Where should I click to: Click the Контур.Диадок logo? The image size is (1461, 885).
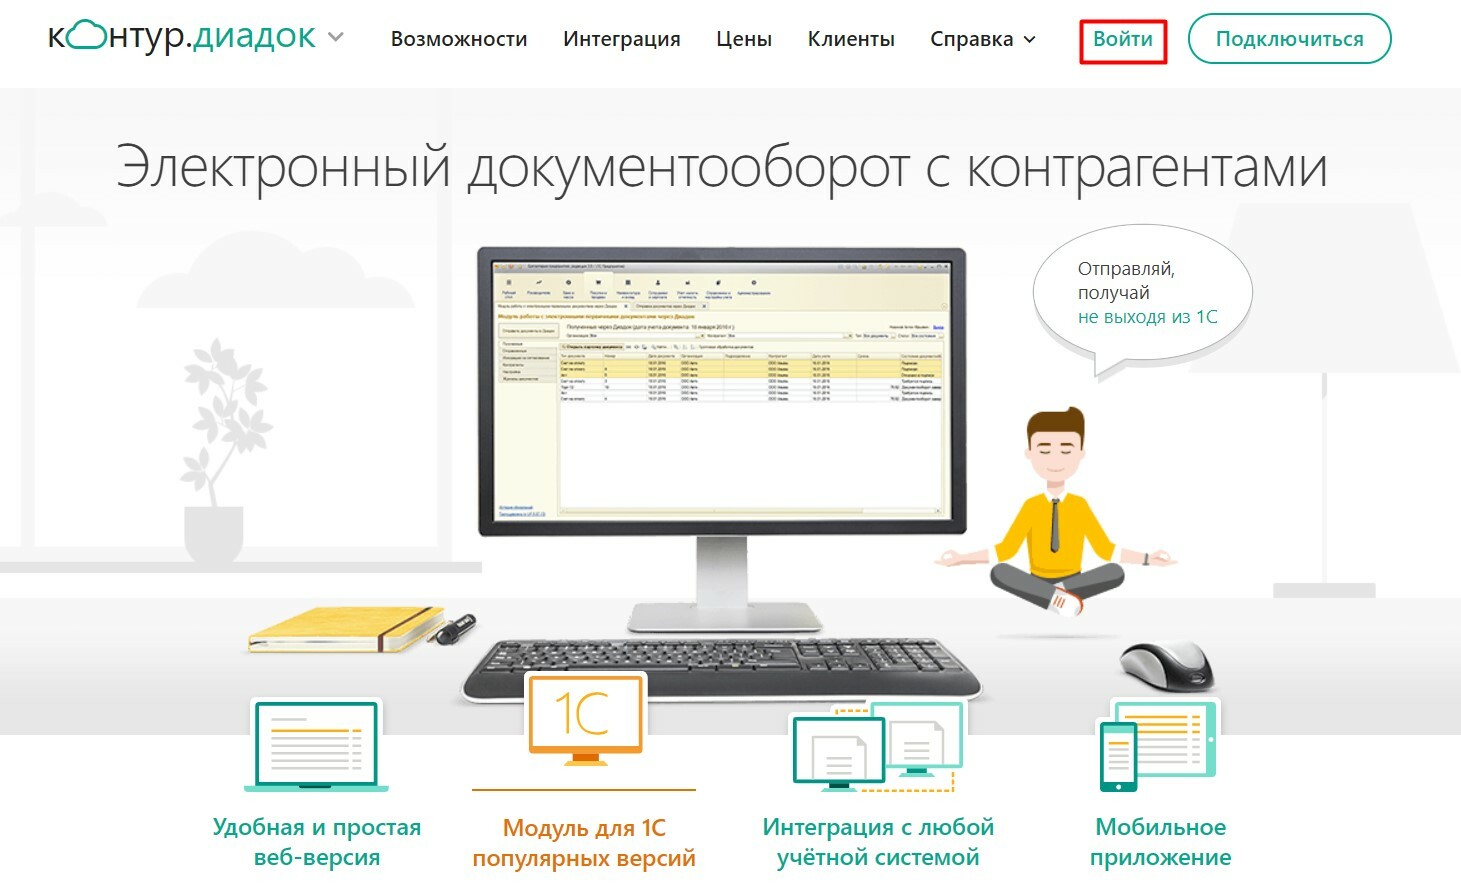point(182,37)
